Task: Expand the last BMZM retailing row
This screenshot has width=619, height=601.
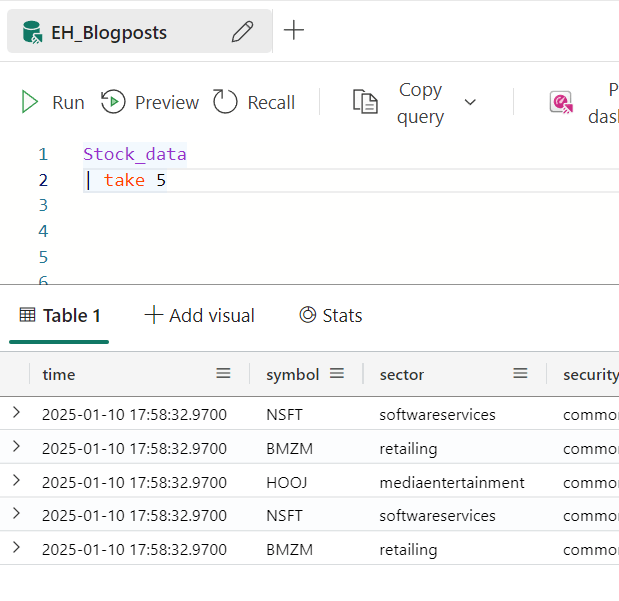Action: tap(16, 548)
